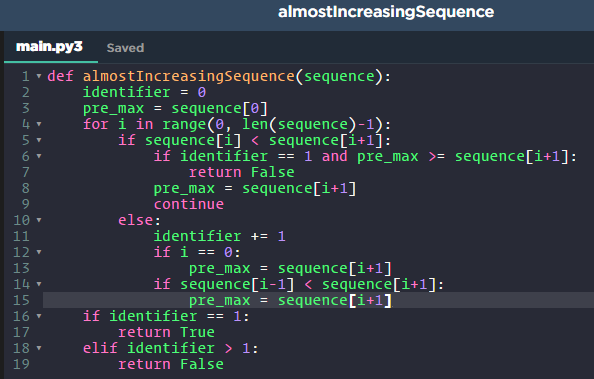Click the 'continue' keyword on line 9
The height and width of the screenshot is (379, 594).
tap(189, 204)
